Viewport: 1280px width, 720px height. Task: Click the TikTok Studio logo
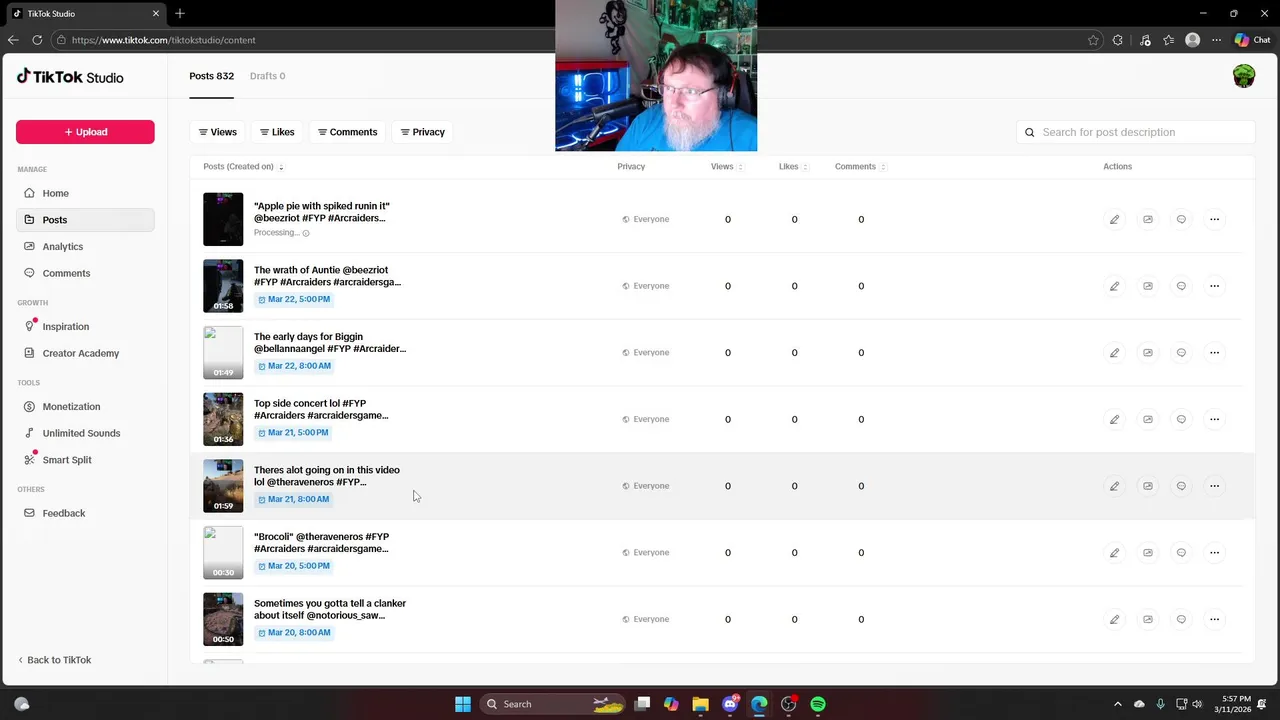pos(70,77)
